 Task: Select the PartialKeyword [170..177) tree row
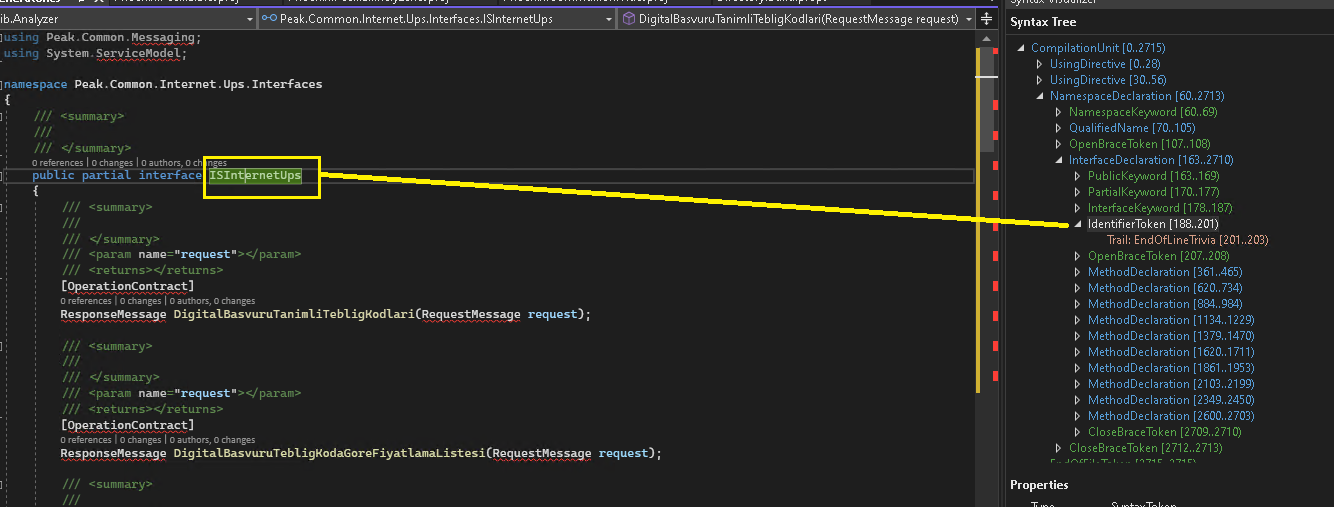[1153, 192]
